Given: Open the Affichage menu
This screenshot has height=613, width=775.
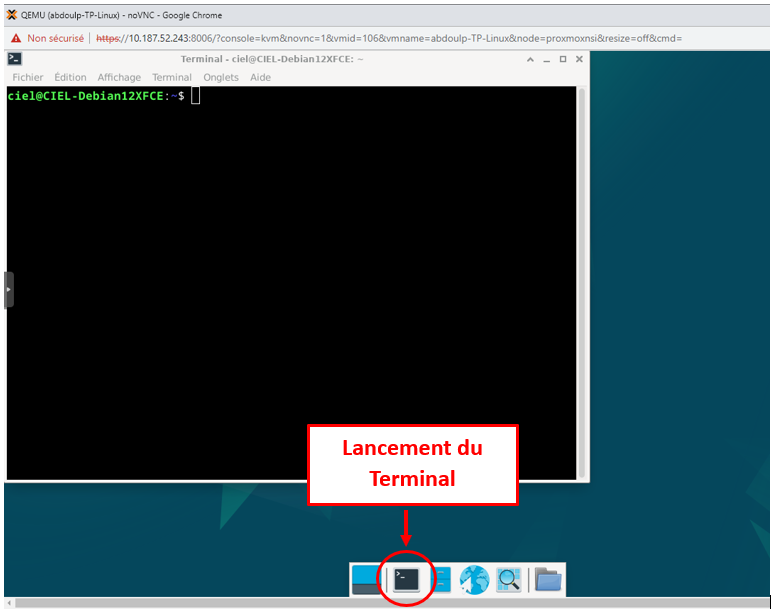Looking at the screenshot, I should pyautogui.click(x=119, y=77).
